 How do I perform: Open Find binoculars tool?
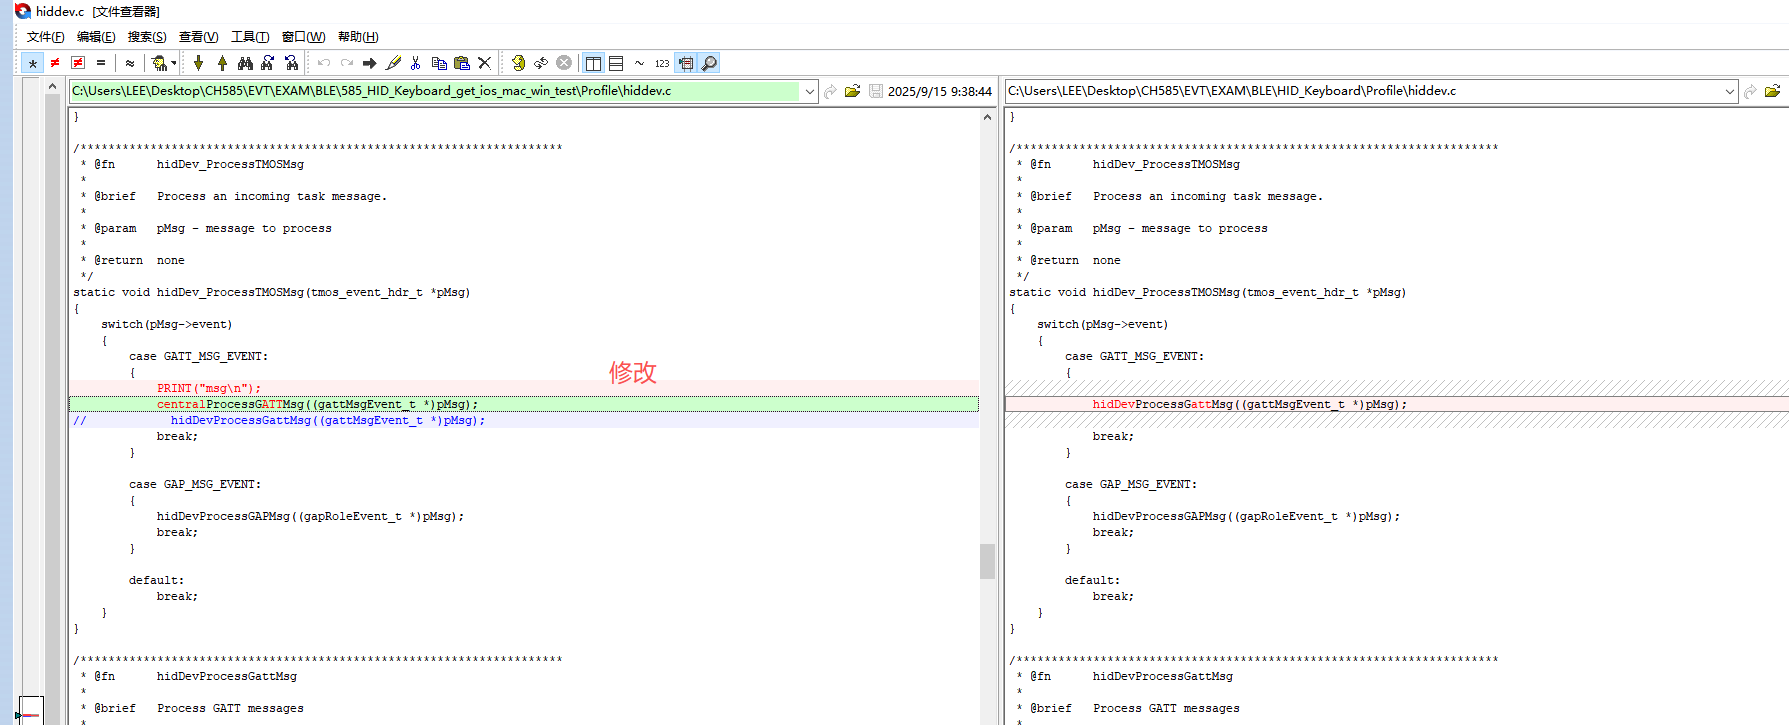click(x=245, y=63)
